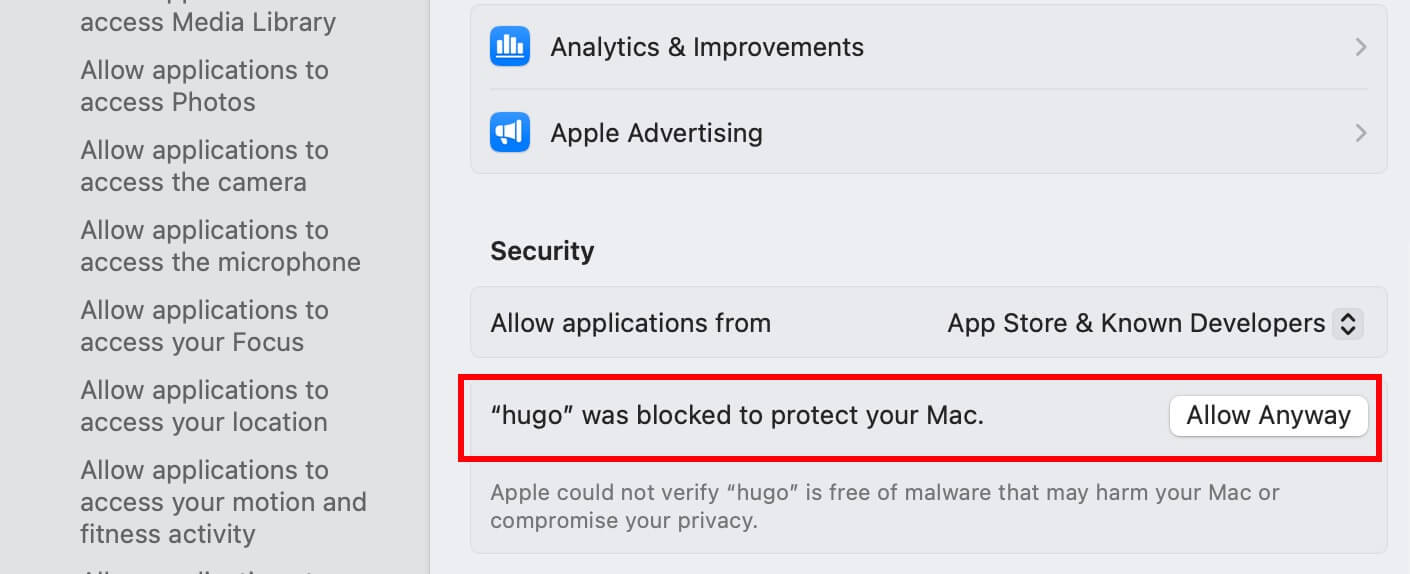Image resolution: width=1410 pixels, height=574 pixels.
Task: Expand Analytics & Improvements using its chevron
Action: (1360, 47)
